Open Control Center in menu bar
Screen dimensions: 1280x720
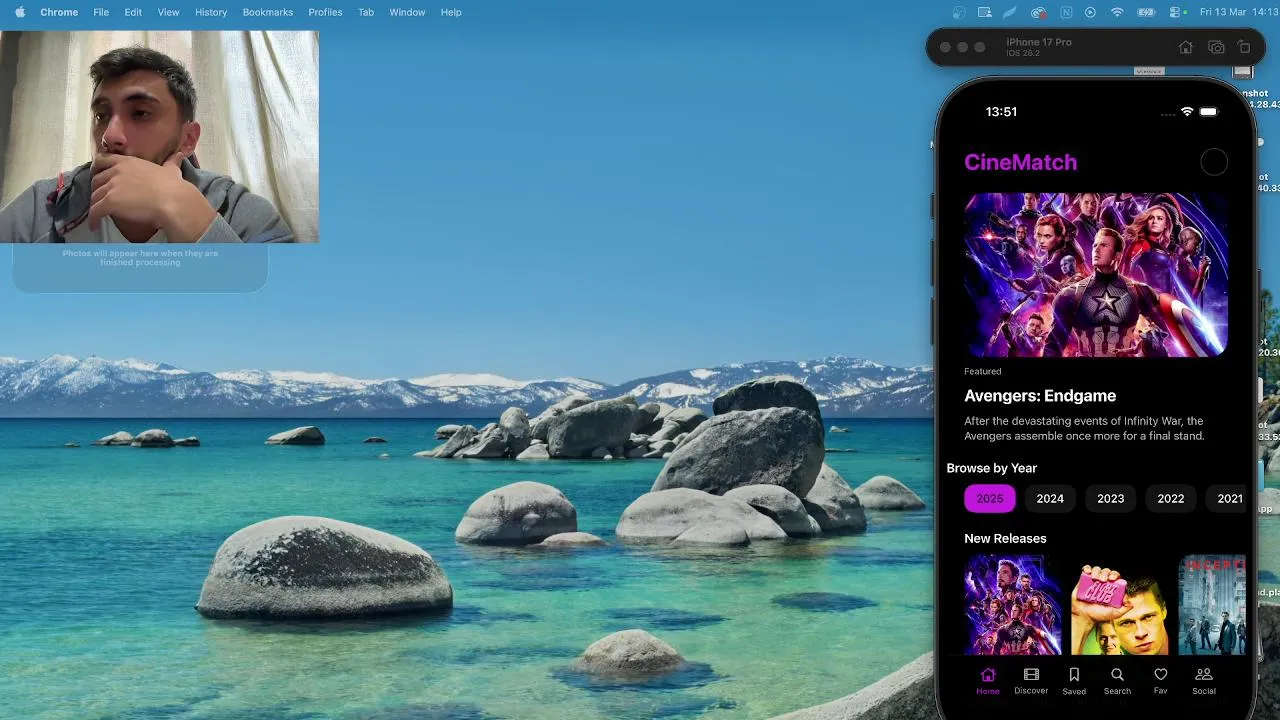pyautogui.click(x=1175, y=12)
